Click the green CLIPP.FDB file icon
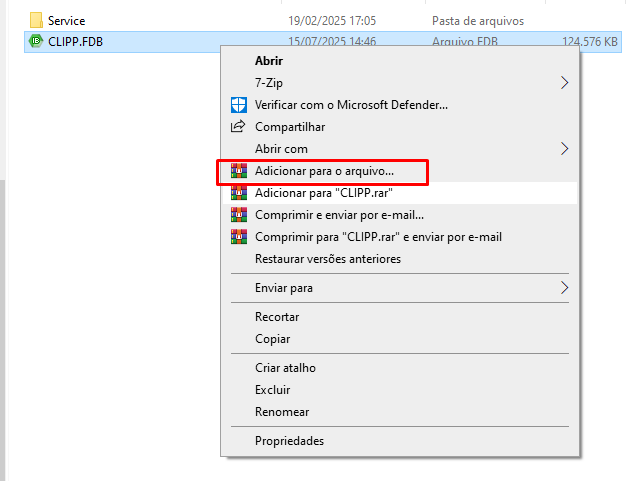This screenshot has width=635, height=481. (37, 41)
